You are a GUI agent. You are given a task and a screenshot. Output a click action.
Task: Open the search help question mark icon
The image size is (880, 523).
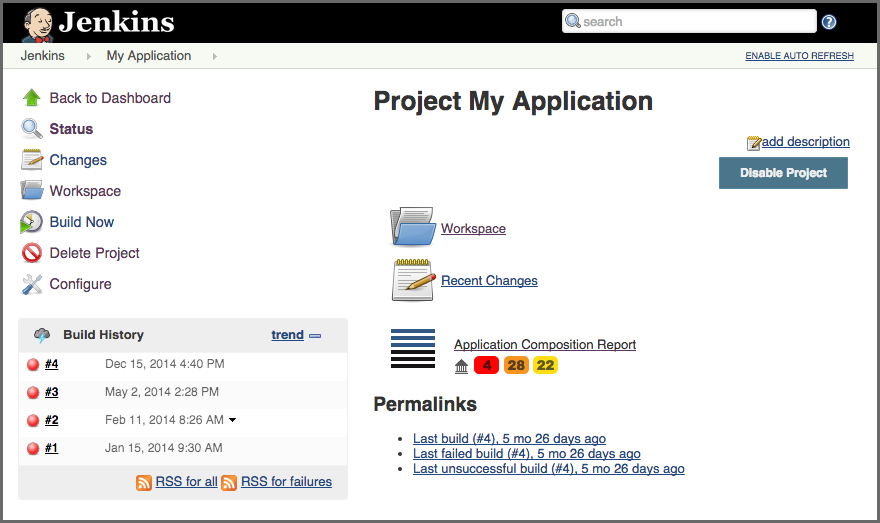click(x=829, y=22)
